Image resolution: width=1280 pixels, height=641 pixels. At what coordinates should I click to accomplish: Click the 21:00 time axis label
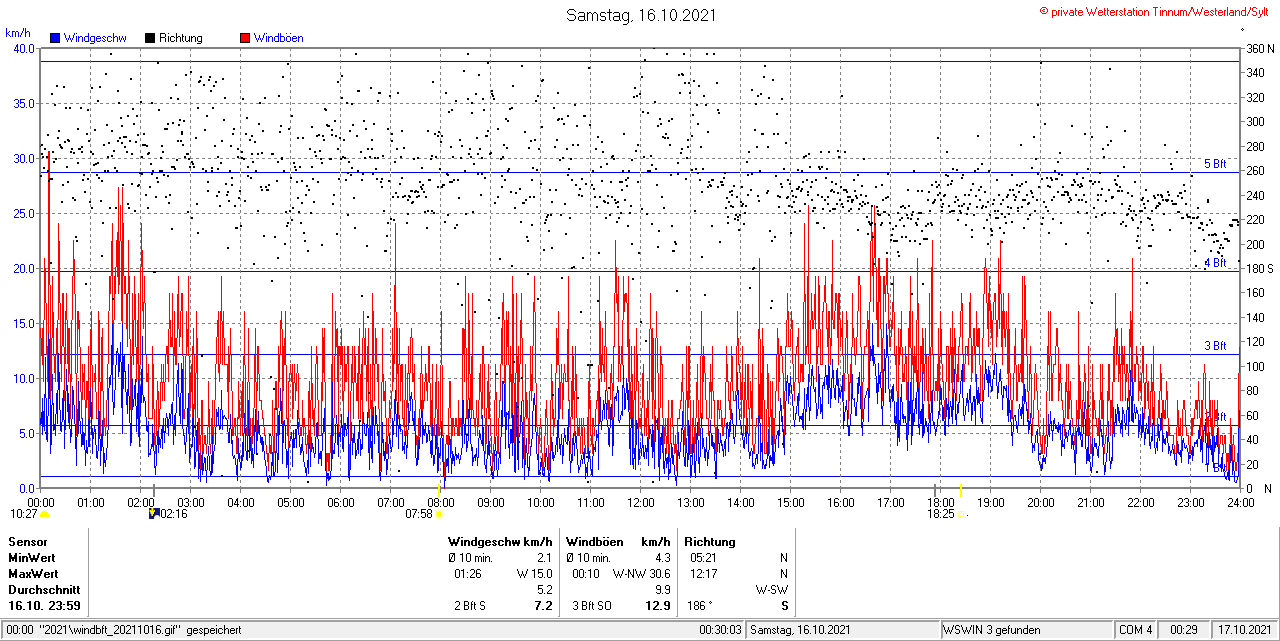click(x=1091, y=502)
